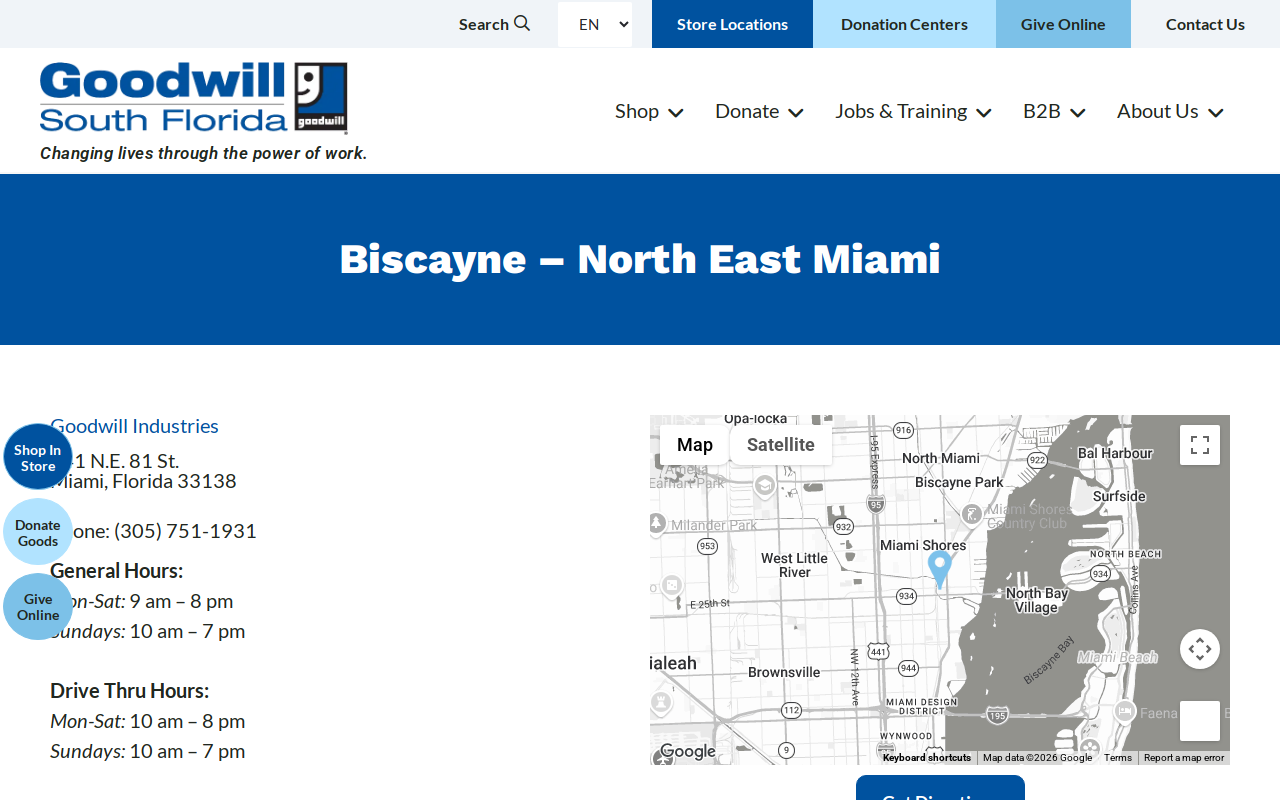
Task: Click the West Little River map label
Action: click(794, 565)
